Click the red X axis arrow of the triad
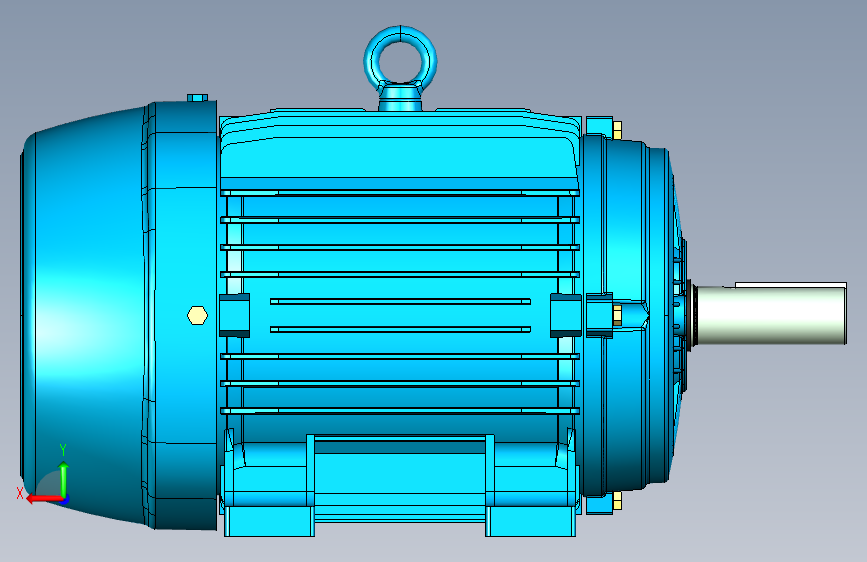Viewport: 867px width, 562px height. (43, 499)
